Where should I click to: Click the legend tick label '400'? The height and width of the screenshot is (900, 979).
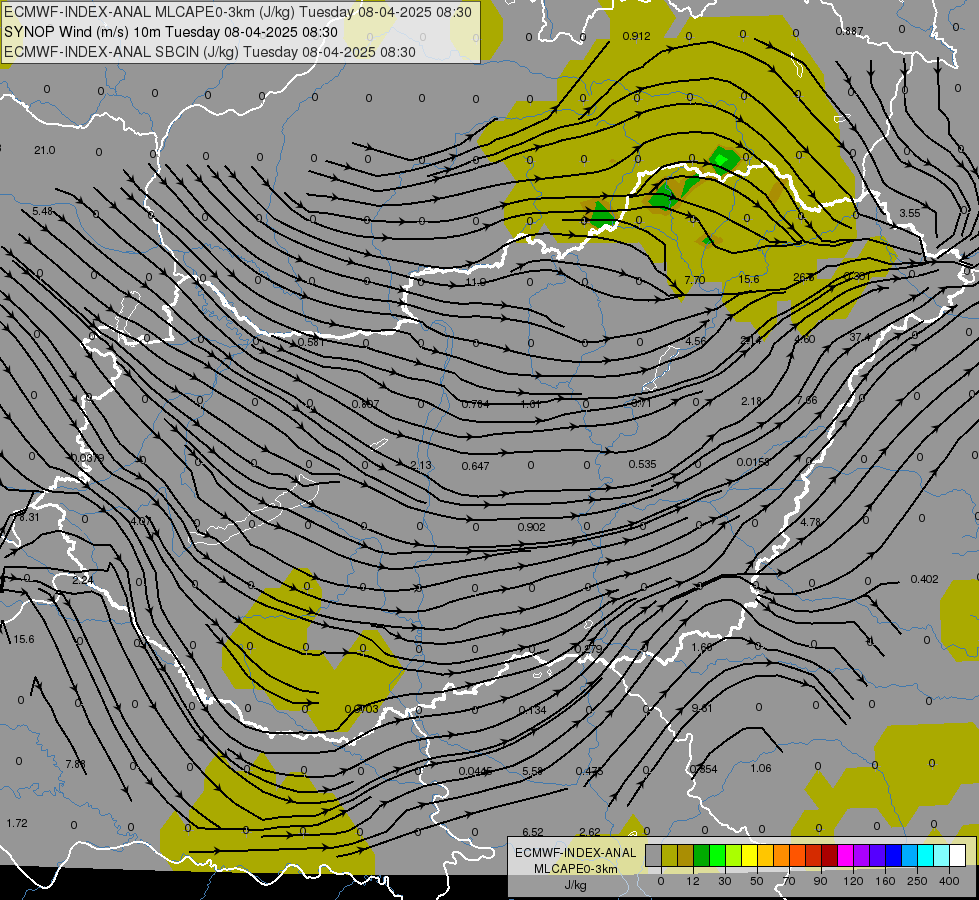[x=948, y=881]
